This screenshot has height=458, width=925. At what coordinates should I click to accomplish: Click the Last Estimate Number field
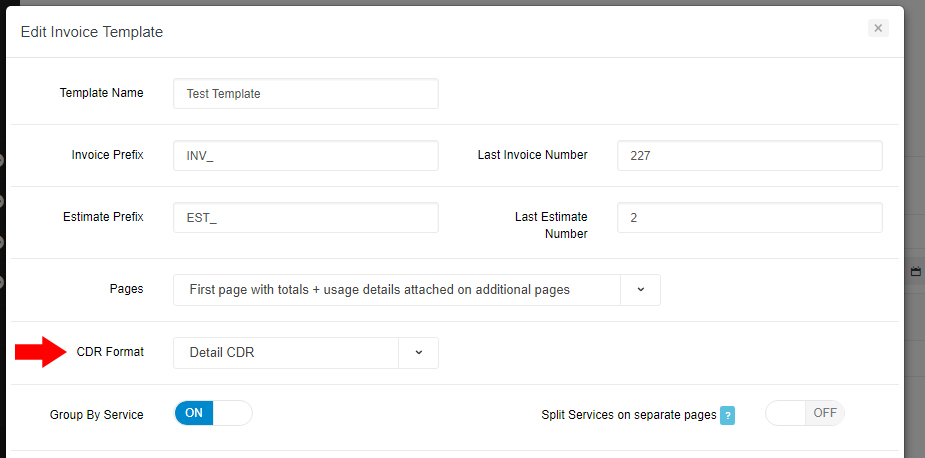tap(749, 218)
